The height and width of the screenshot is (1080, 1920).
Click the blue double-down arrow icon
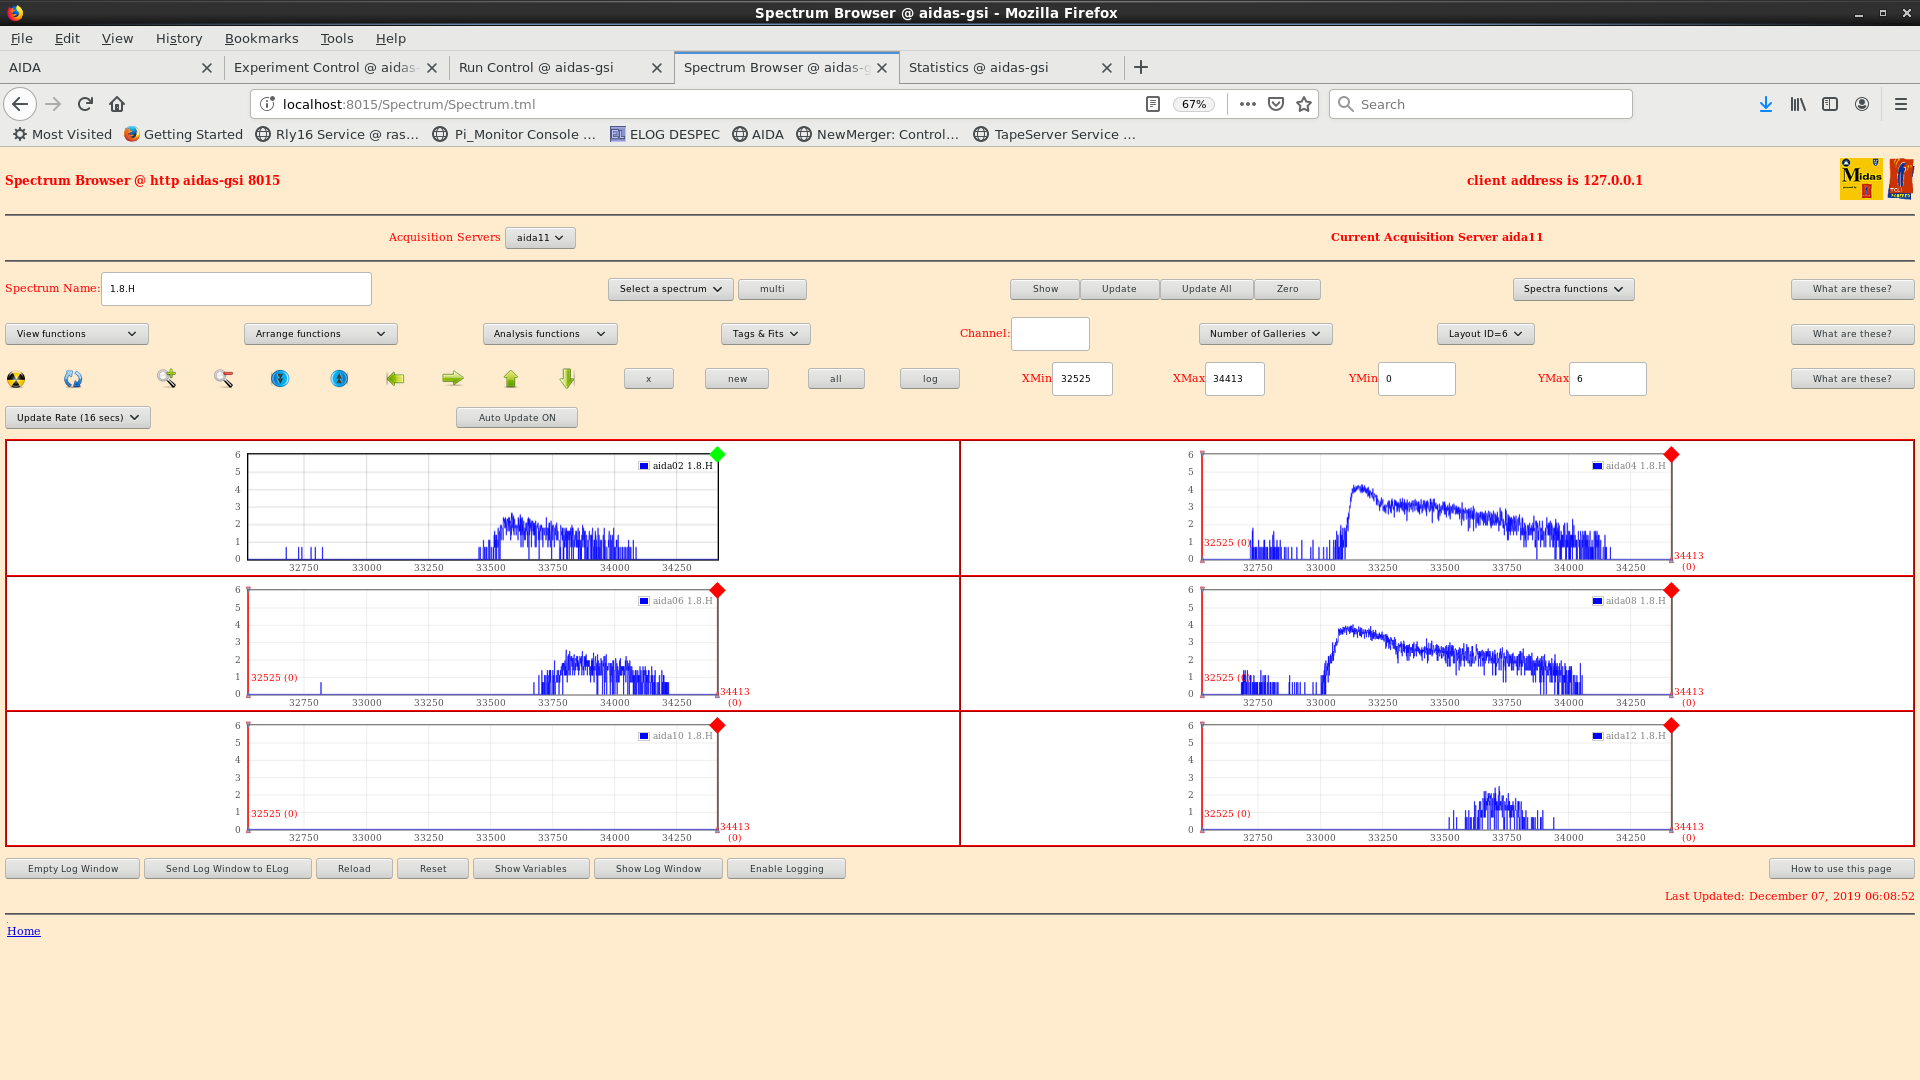(280, 378)
